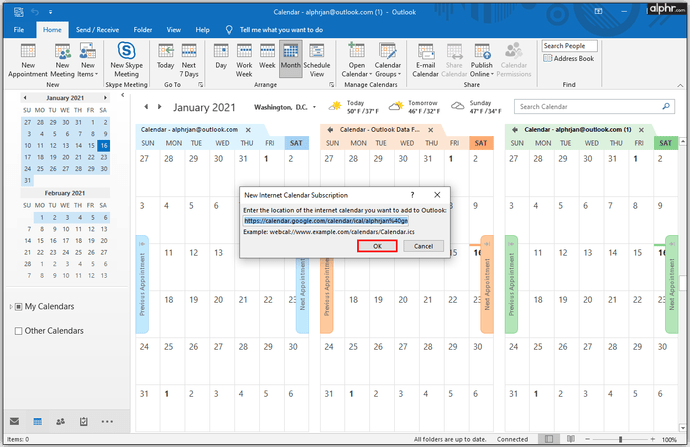Start a New Skype Meeting
The width and height of the screenshot is (690, 447).
point(126,60)
